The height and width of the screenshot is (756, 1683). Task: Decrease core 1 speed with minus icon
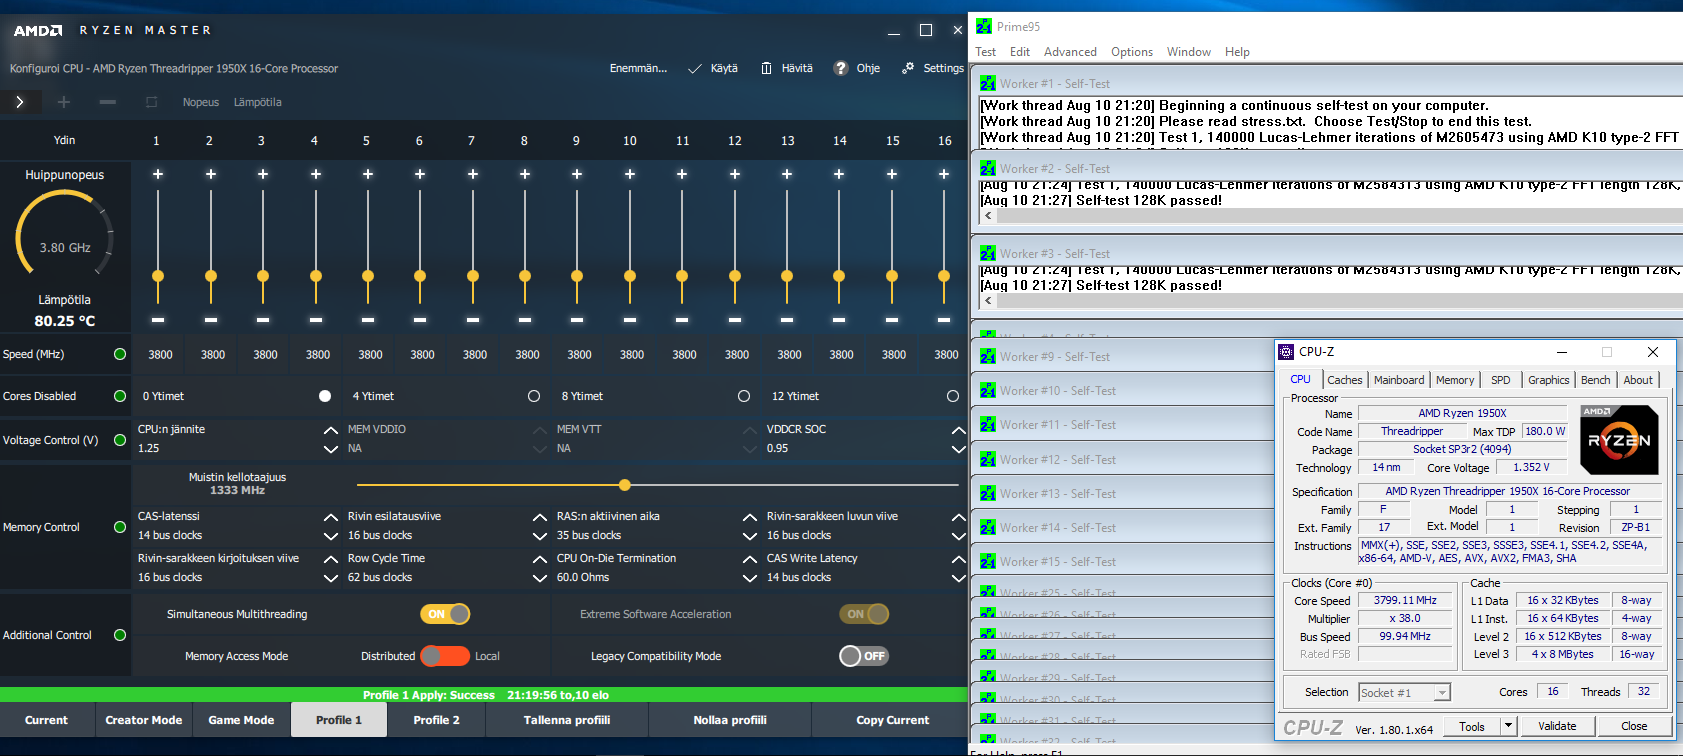[x=158, y=320]
